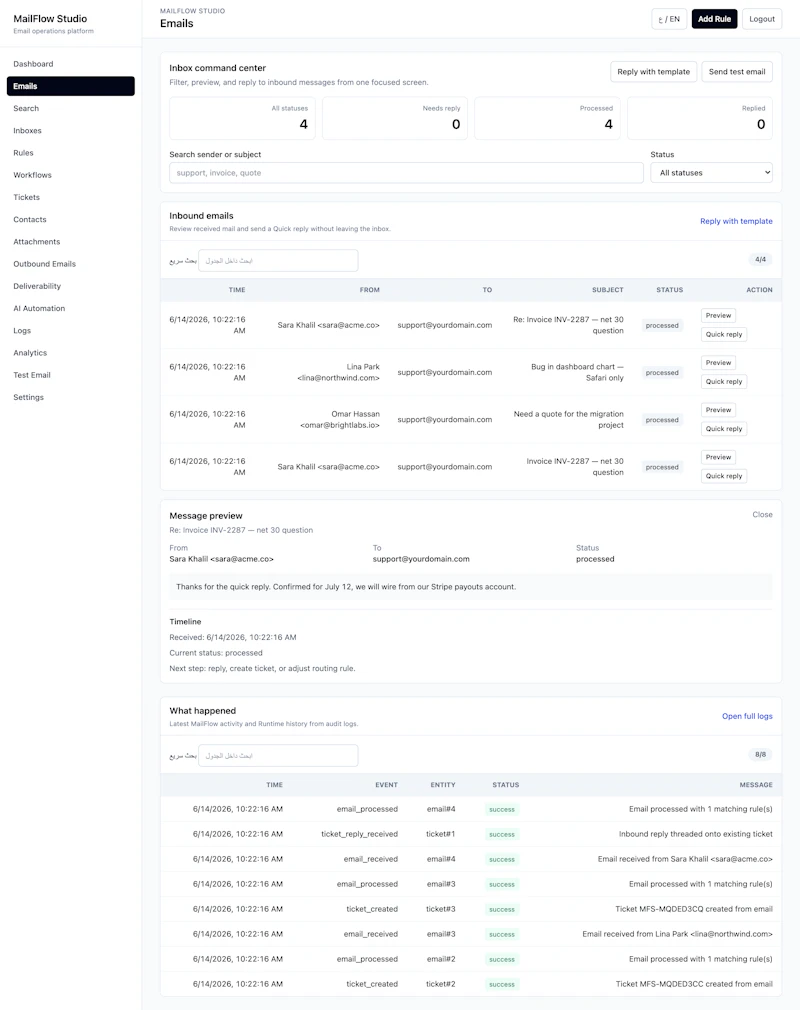
Task: Open Tickets in the sidebar
Action: pyautogui.click(x=26, y=197)
